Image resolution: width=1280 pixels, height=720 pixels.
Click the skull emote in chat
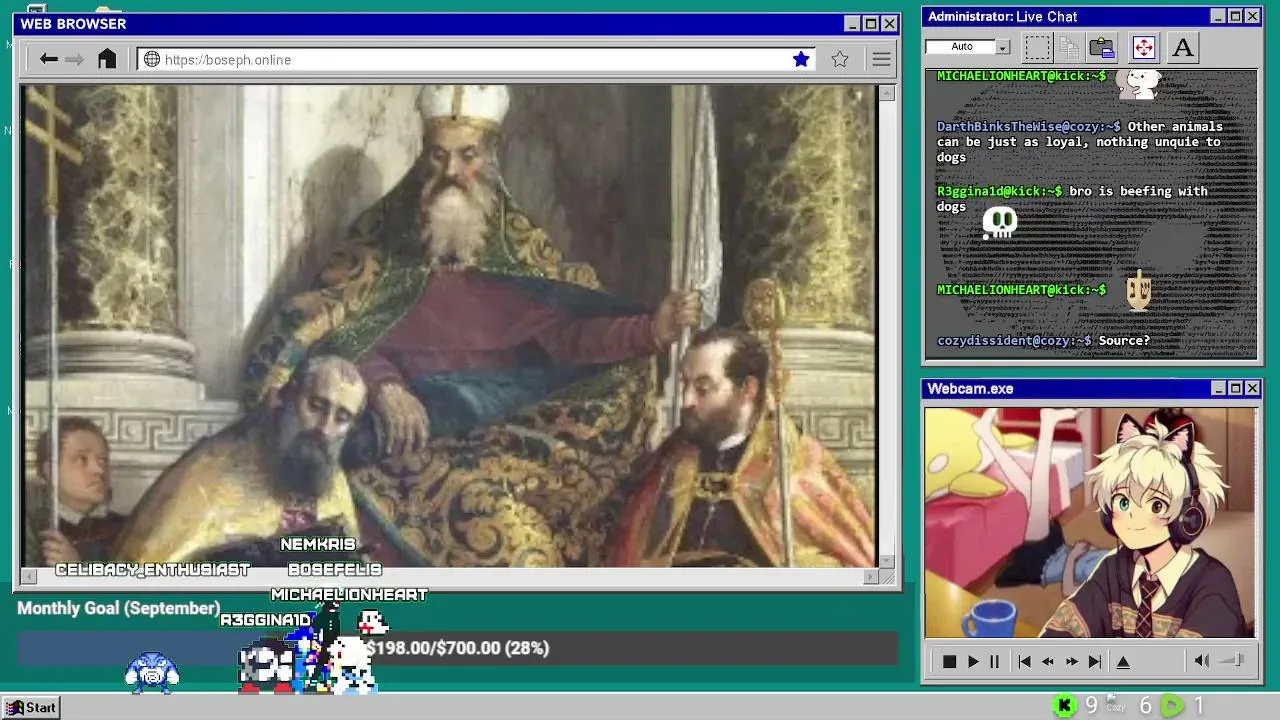coord(1000,223)
